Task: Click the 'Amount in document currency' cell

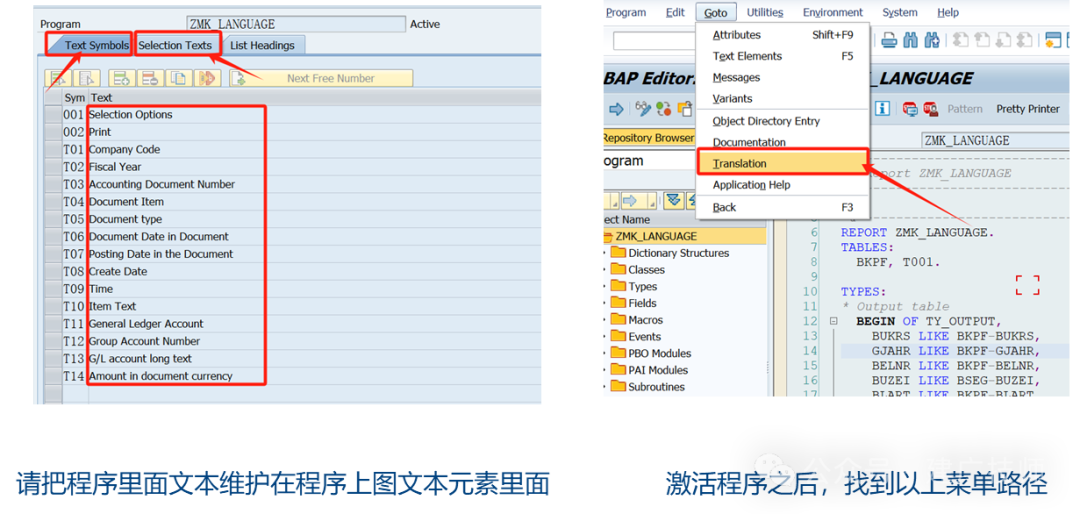Action: click(x=160, y=376)
